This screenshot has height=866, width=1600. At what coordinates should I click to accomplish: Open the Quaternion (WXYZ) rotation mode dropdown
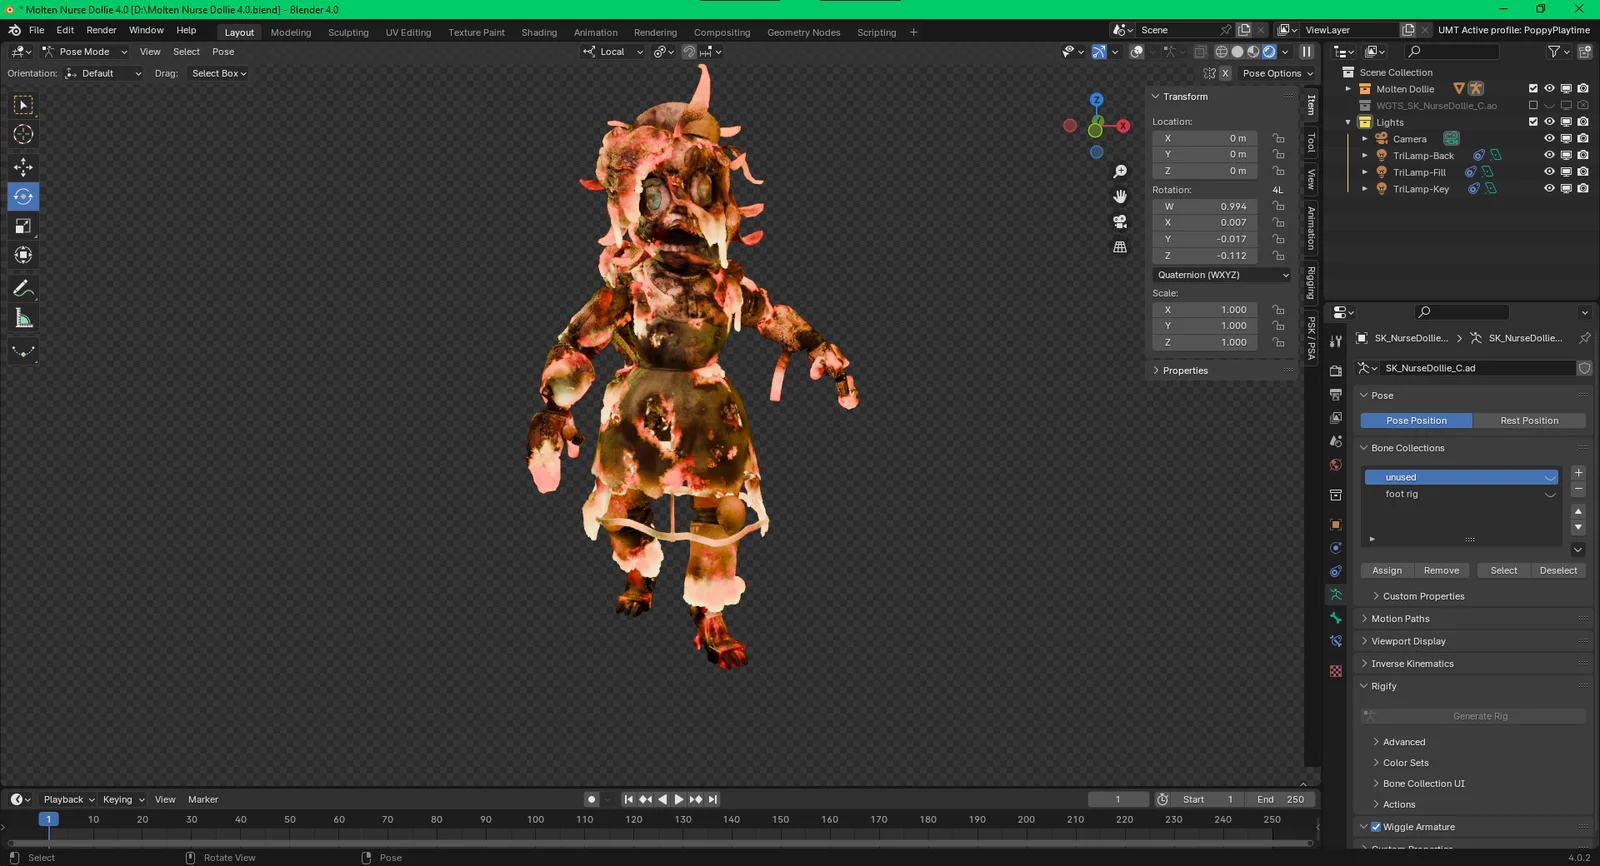coord(1223,275)
